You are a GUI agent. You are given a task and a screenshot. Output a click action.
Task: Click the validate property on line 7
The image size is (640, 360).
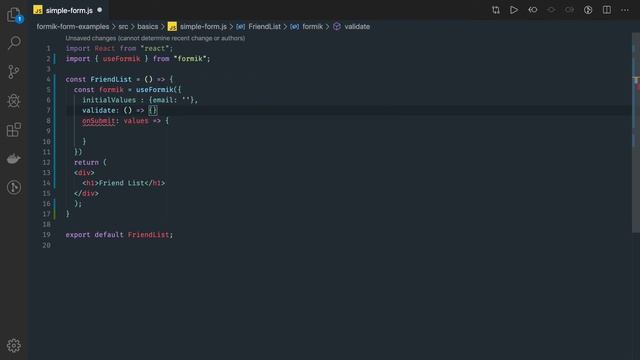point(98,110)
